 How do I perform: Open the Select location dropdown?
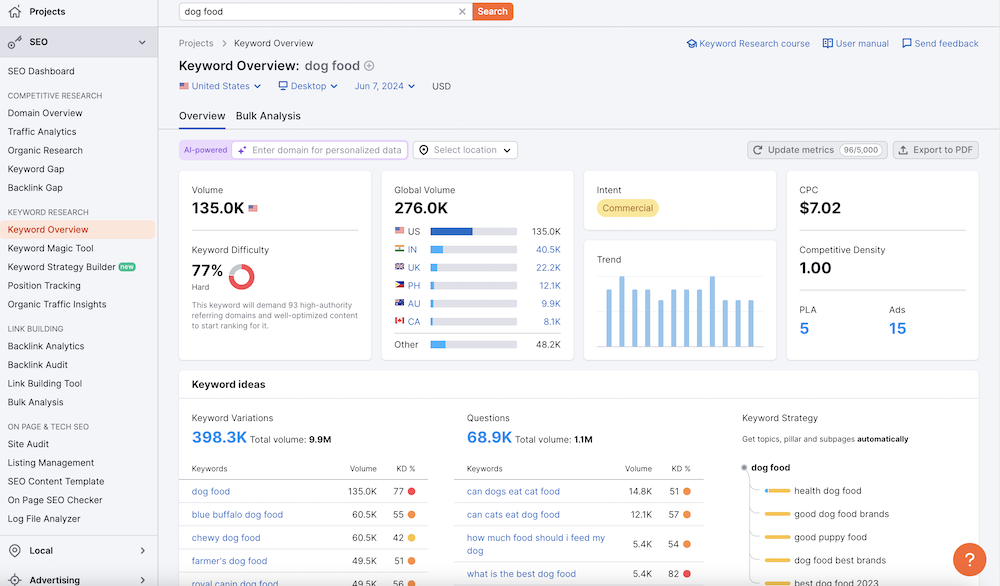tap(465, 150)
